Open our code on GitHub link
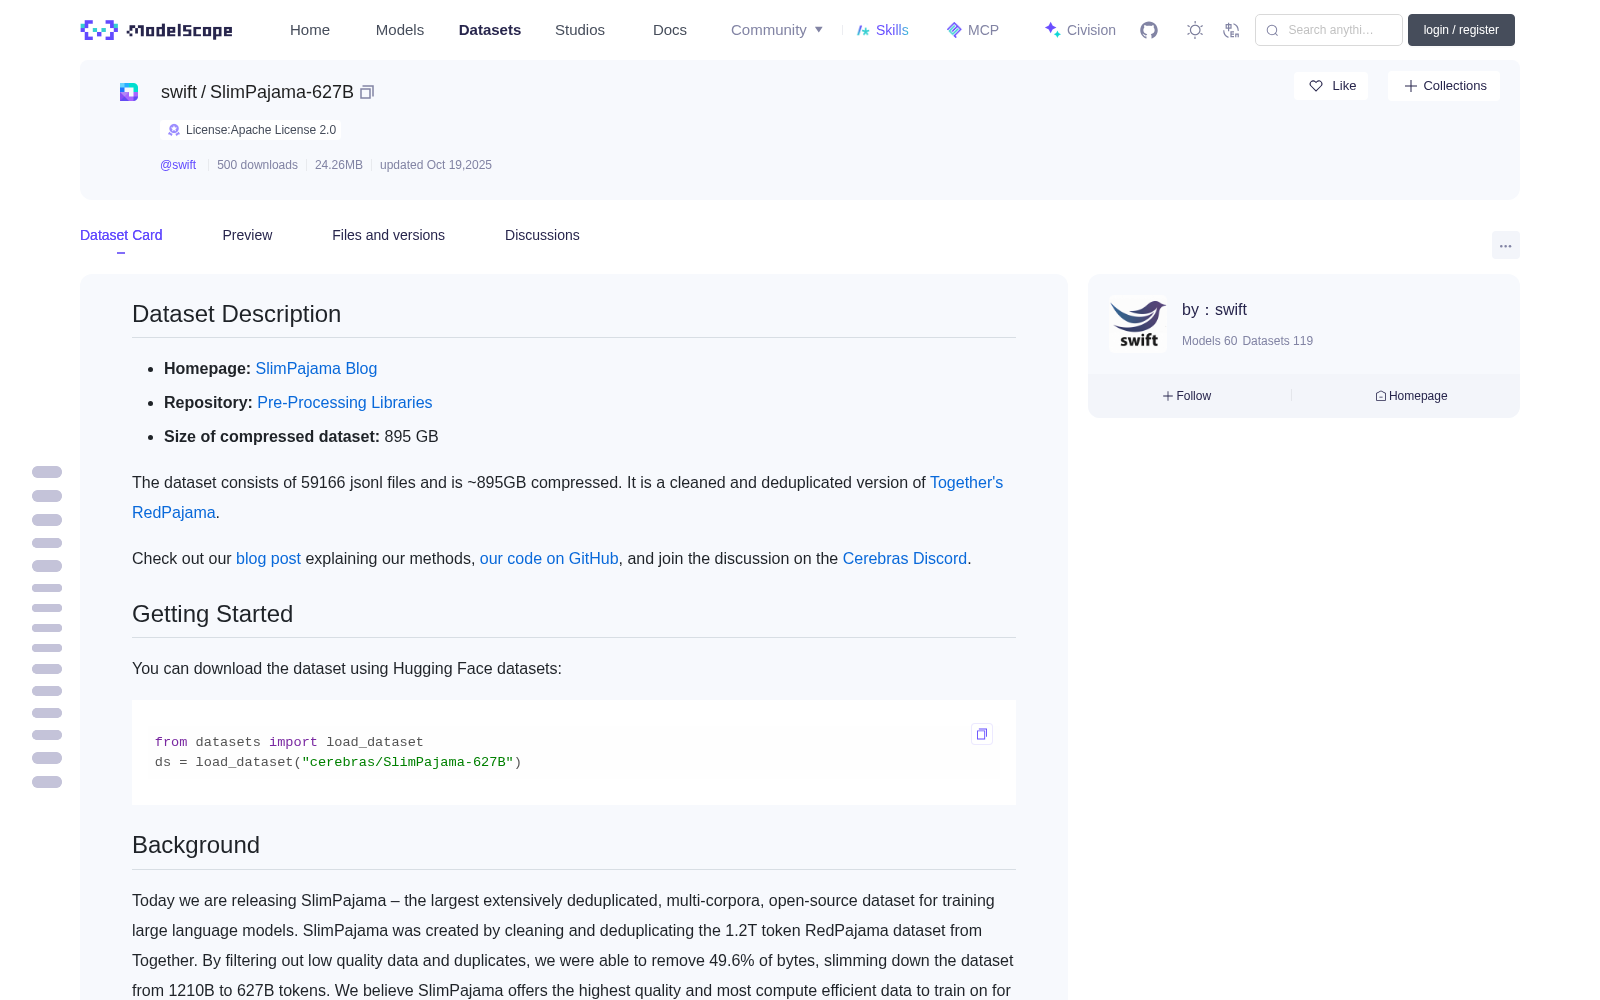This screenshot has width=1600, height=1000. coord(549,559)
